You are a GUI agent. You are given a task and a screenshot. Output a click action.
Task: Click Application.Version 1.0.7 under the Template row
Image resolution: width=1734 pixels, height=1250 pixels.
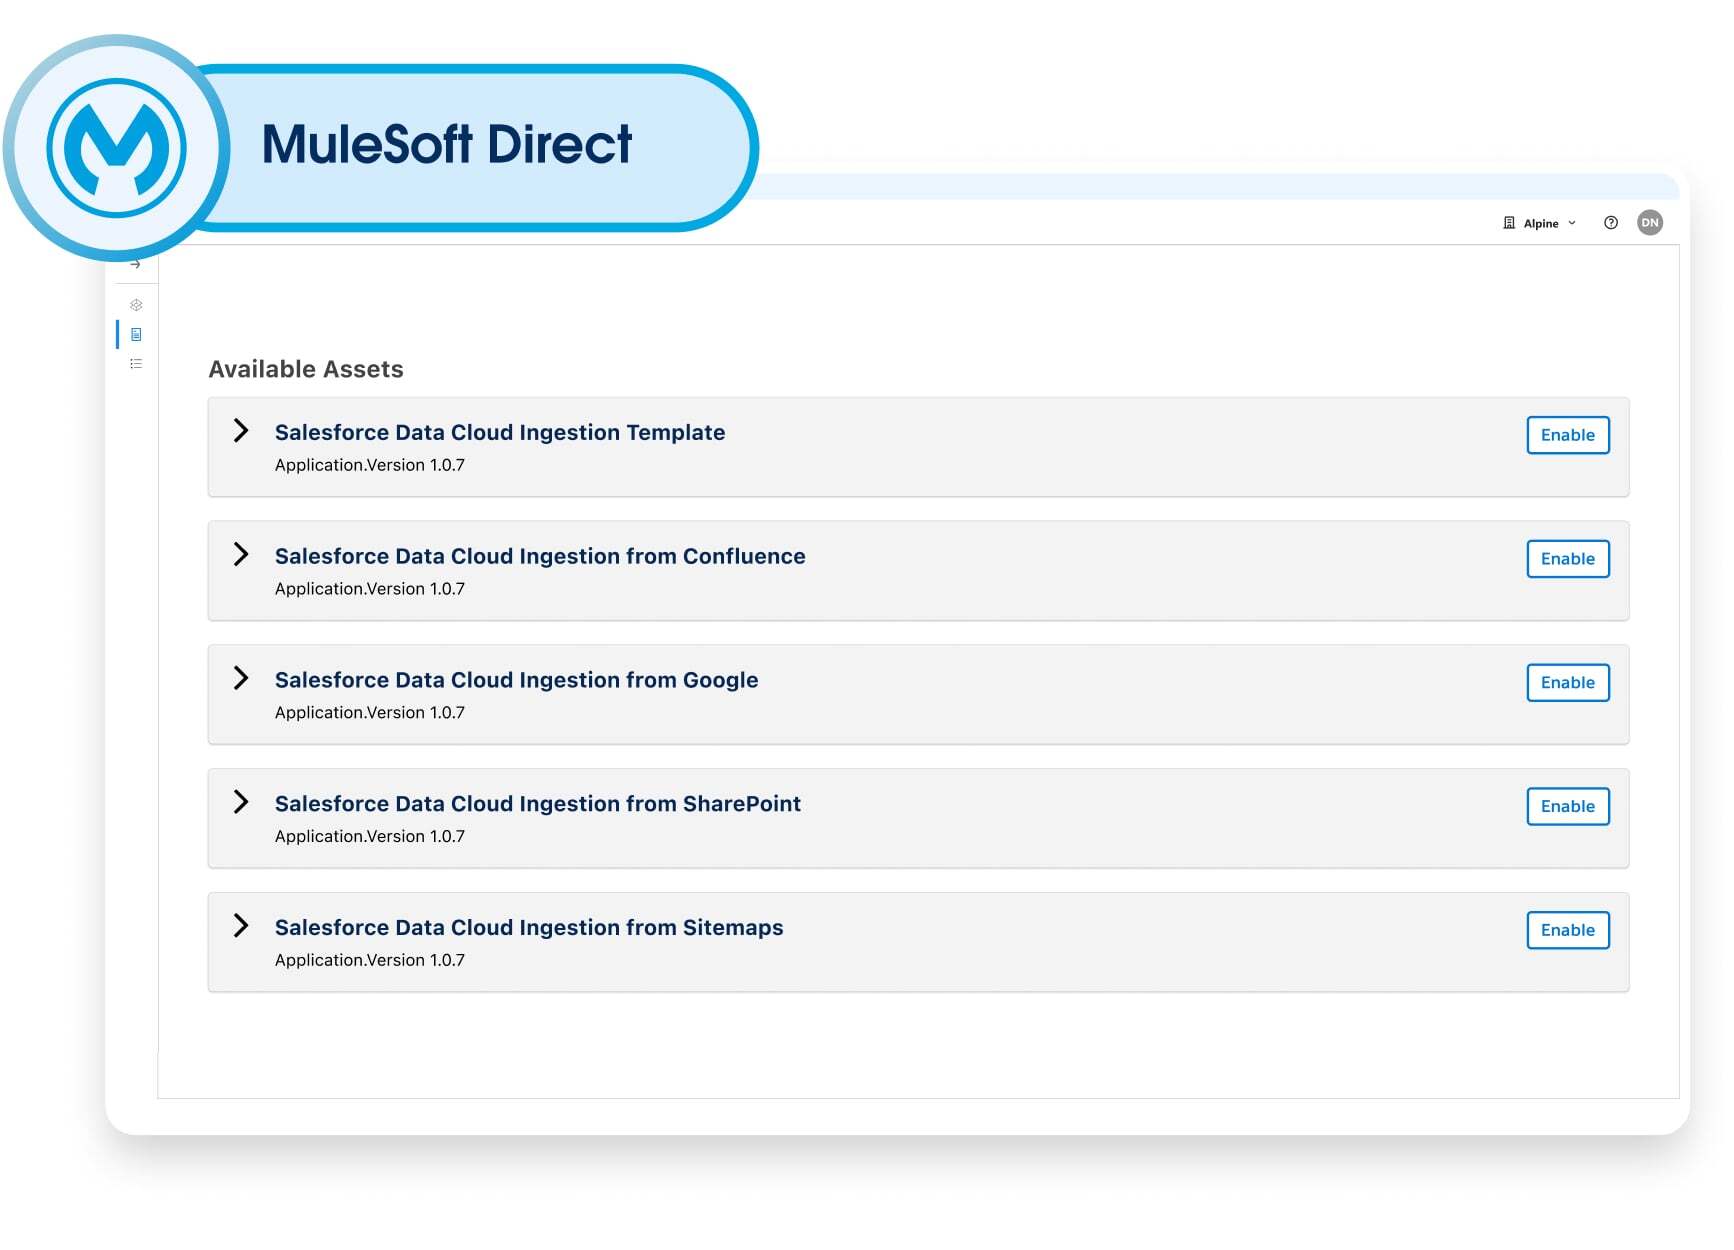pos(370,465)
